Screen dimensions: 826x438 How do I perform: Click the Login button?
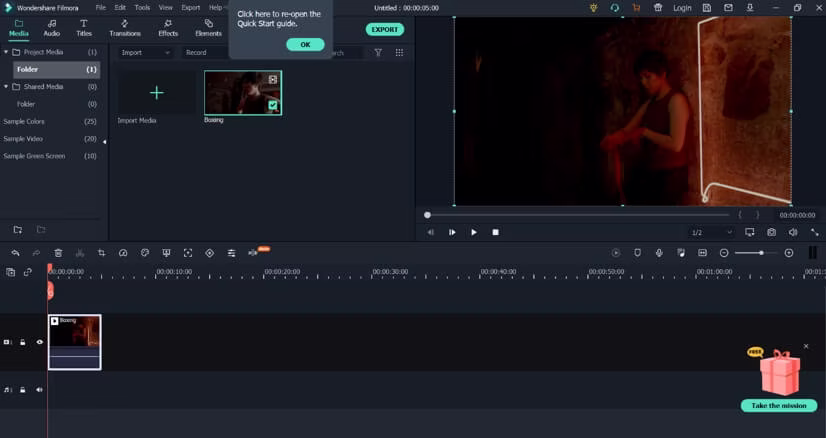point(682,8)
